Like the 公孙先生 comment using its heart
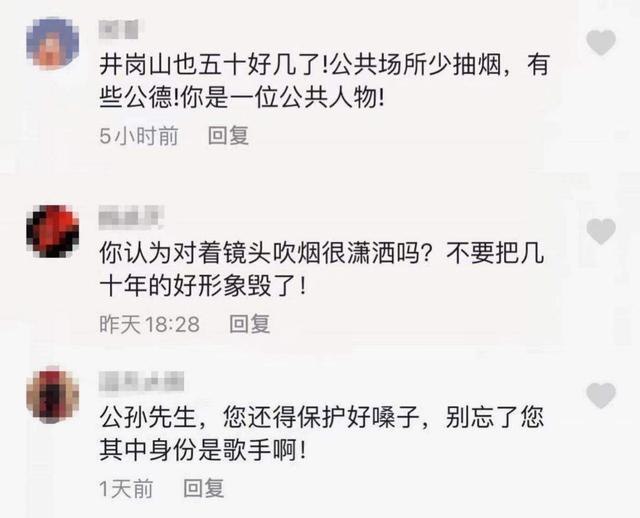640x518 pixels. [601, 396]
